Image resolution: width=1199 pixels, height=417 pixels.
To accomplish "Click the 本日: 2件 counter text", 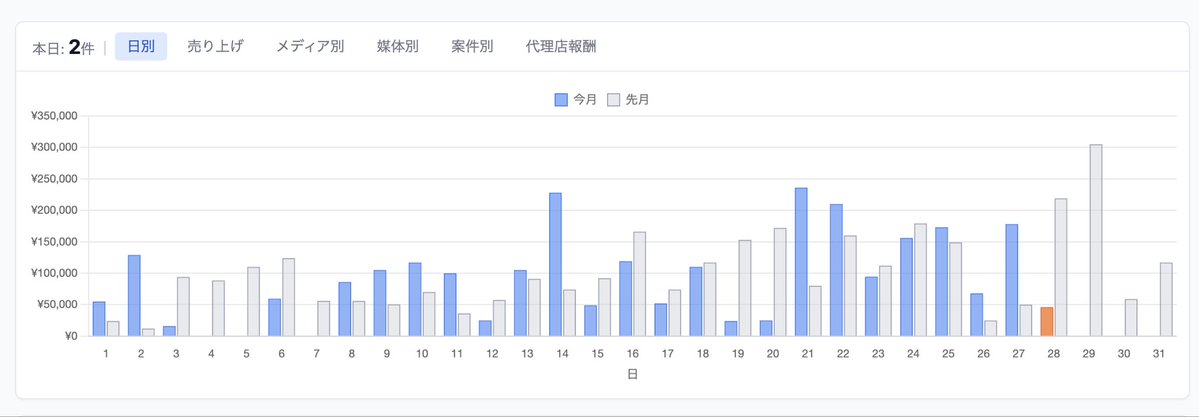I will [x=63, y=47].
